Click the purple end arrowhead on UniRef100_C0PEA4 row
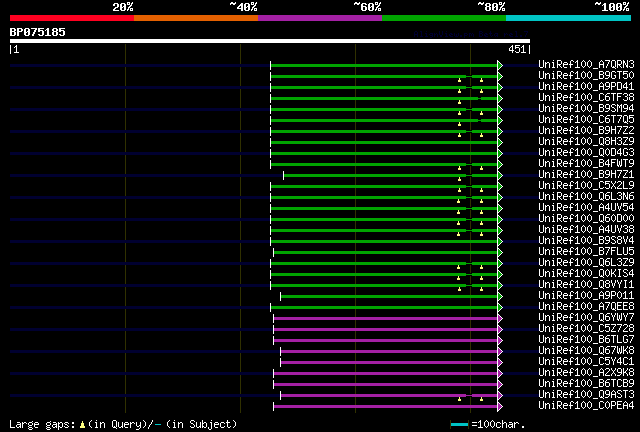 (x=500, y=407)
